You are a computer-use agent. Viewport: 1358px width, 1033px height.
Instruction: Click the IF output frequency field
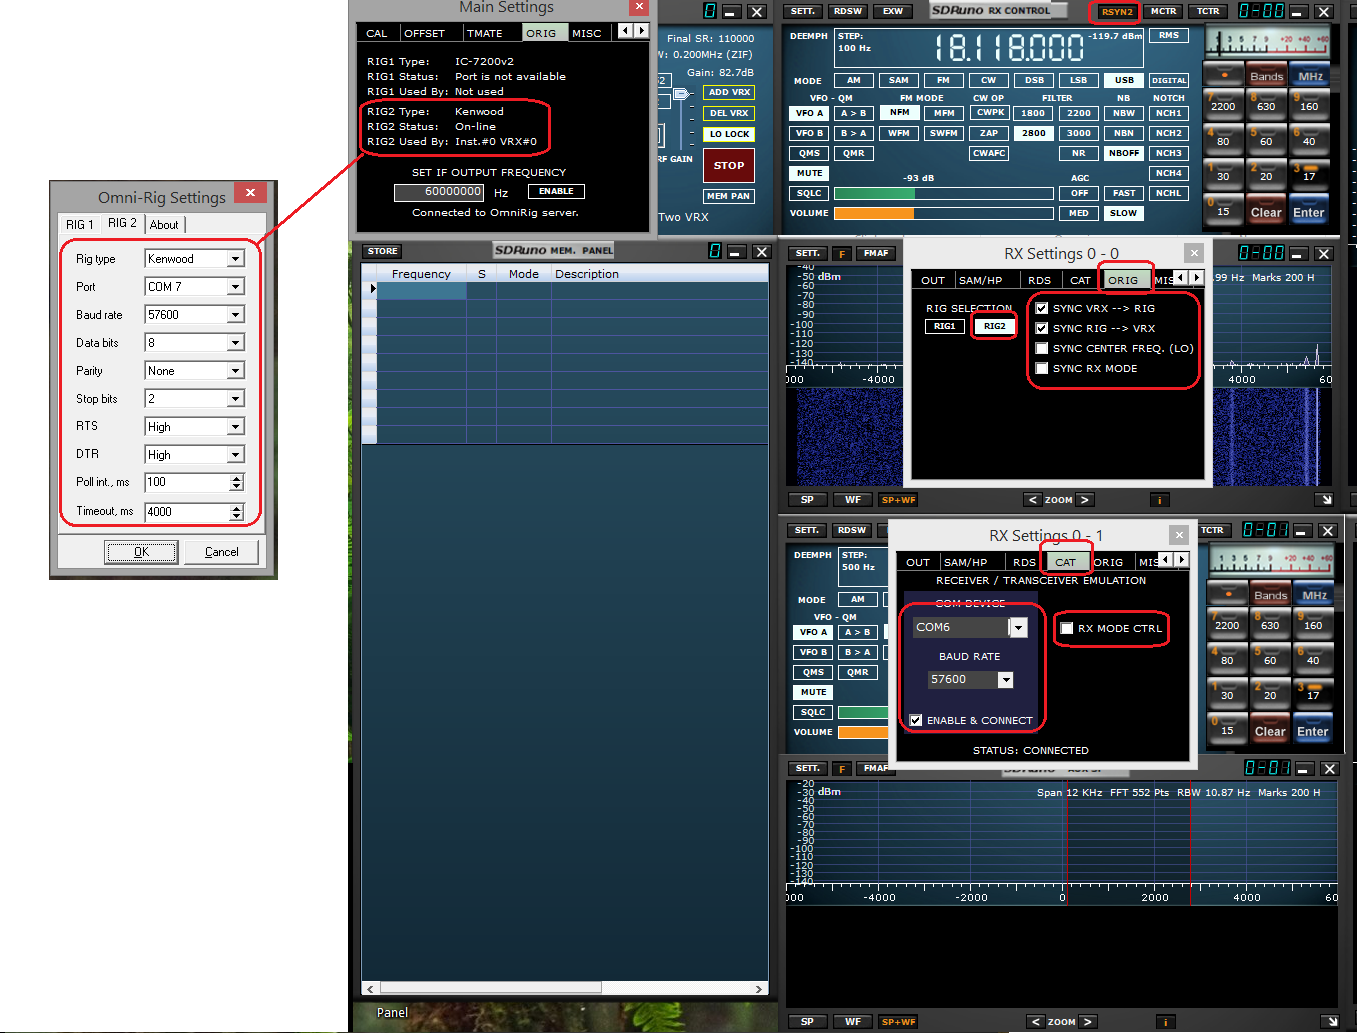439,192
